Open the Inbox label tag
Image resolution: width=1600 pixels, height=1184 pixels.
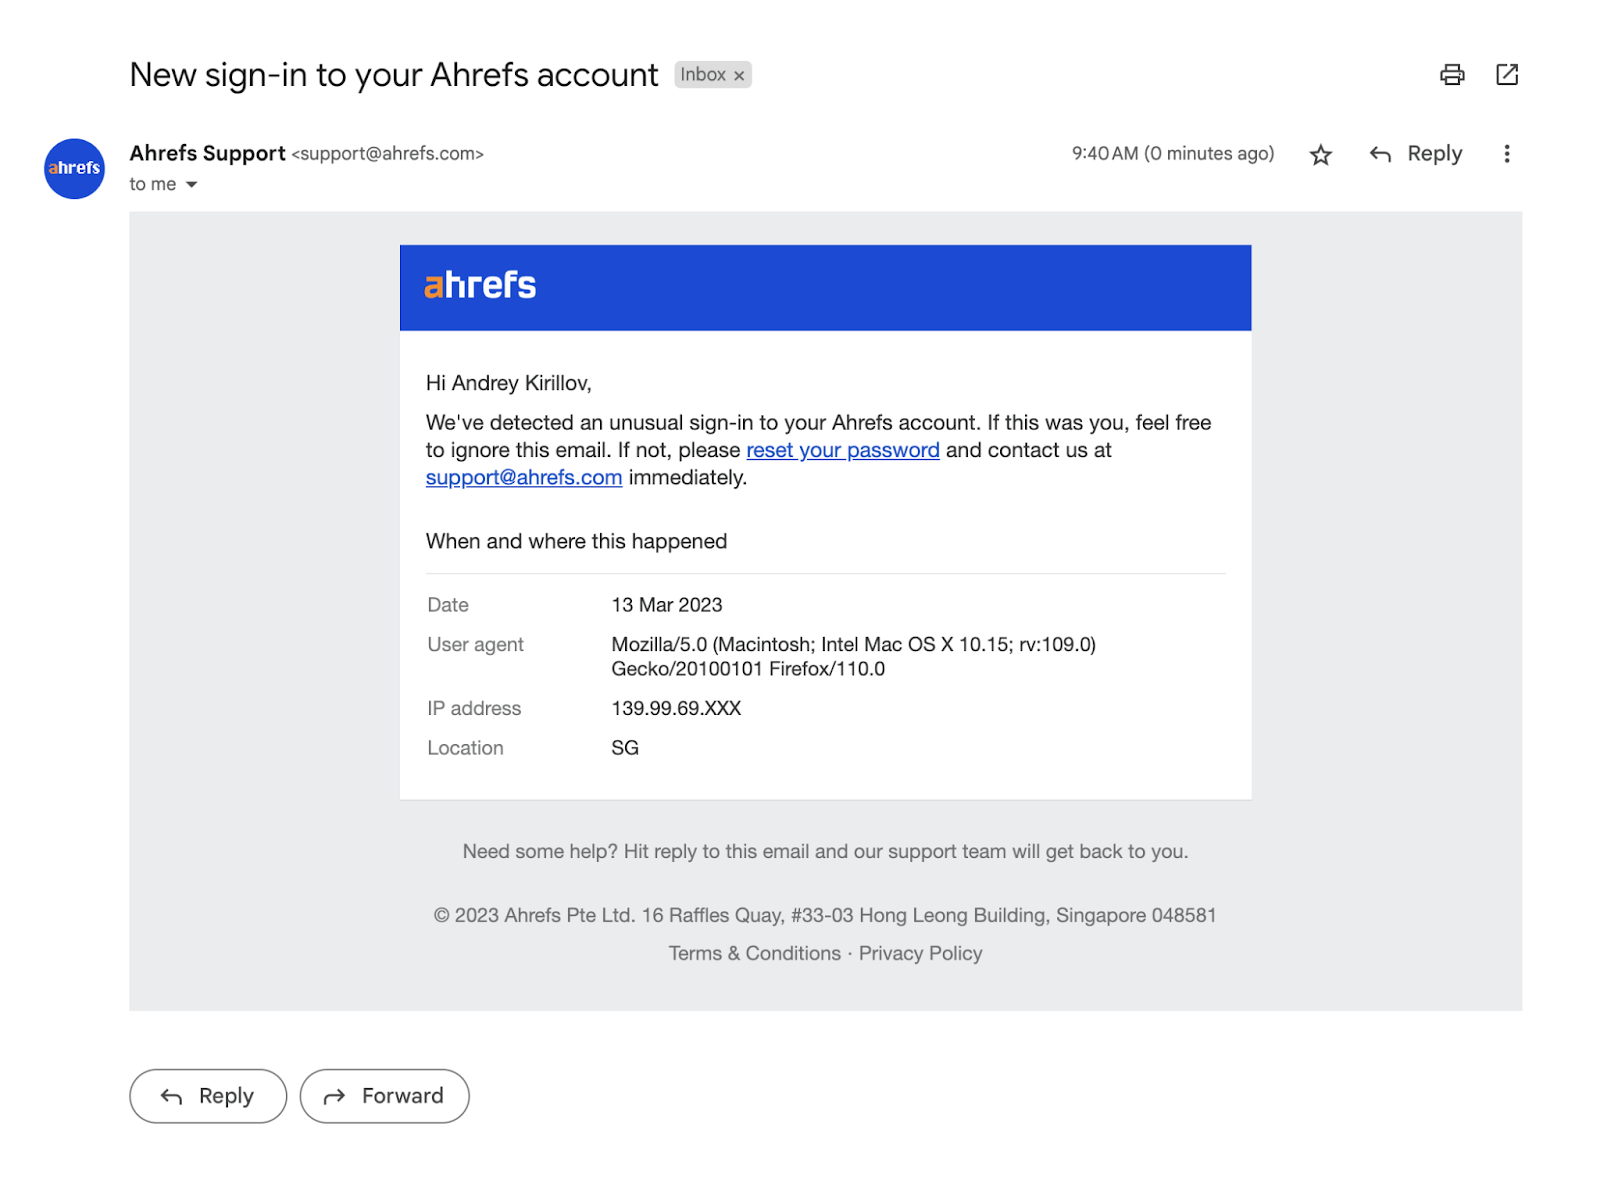(x=703, y=74)
